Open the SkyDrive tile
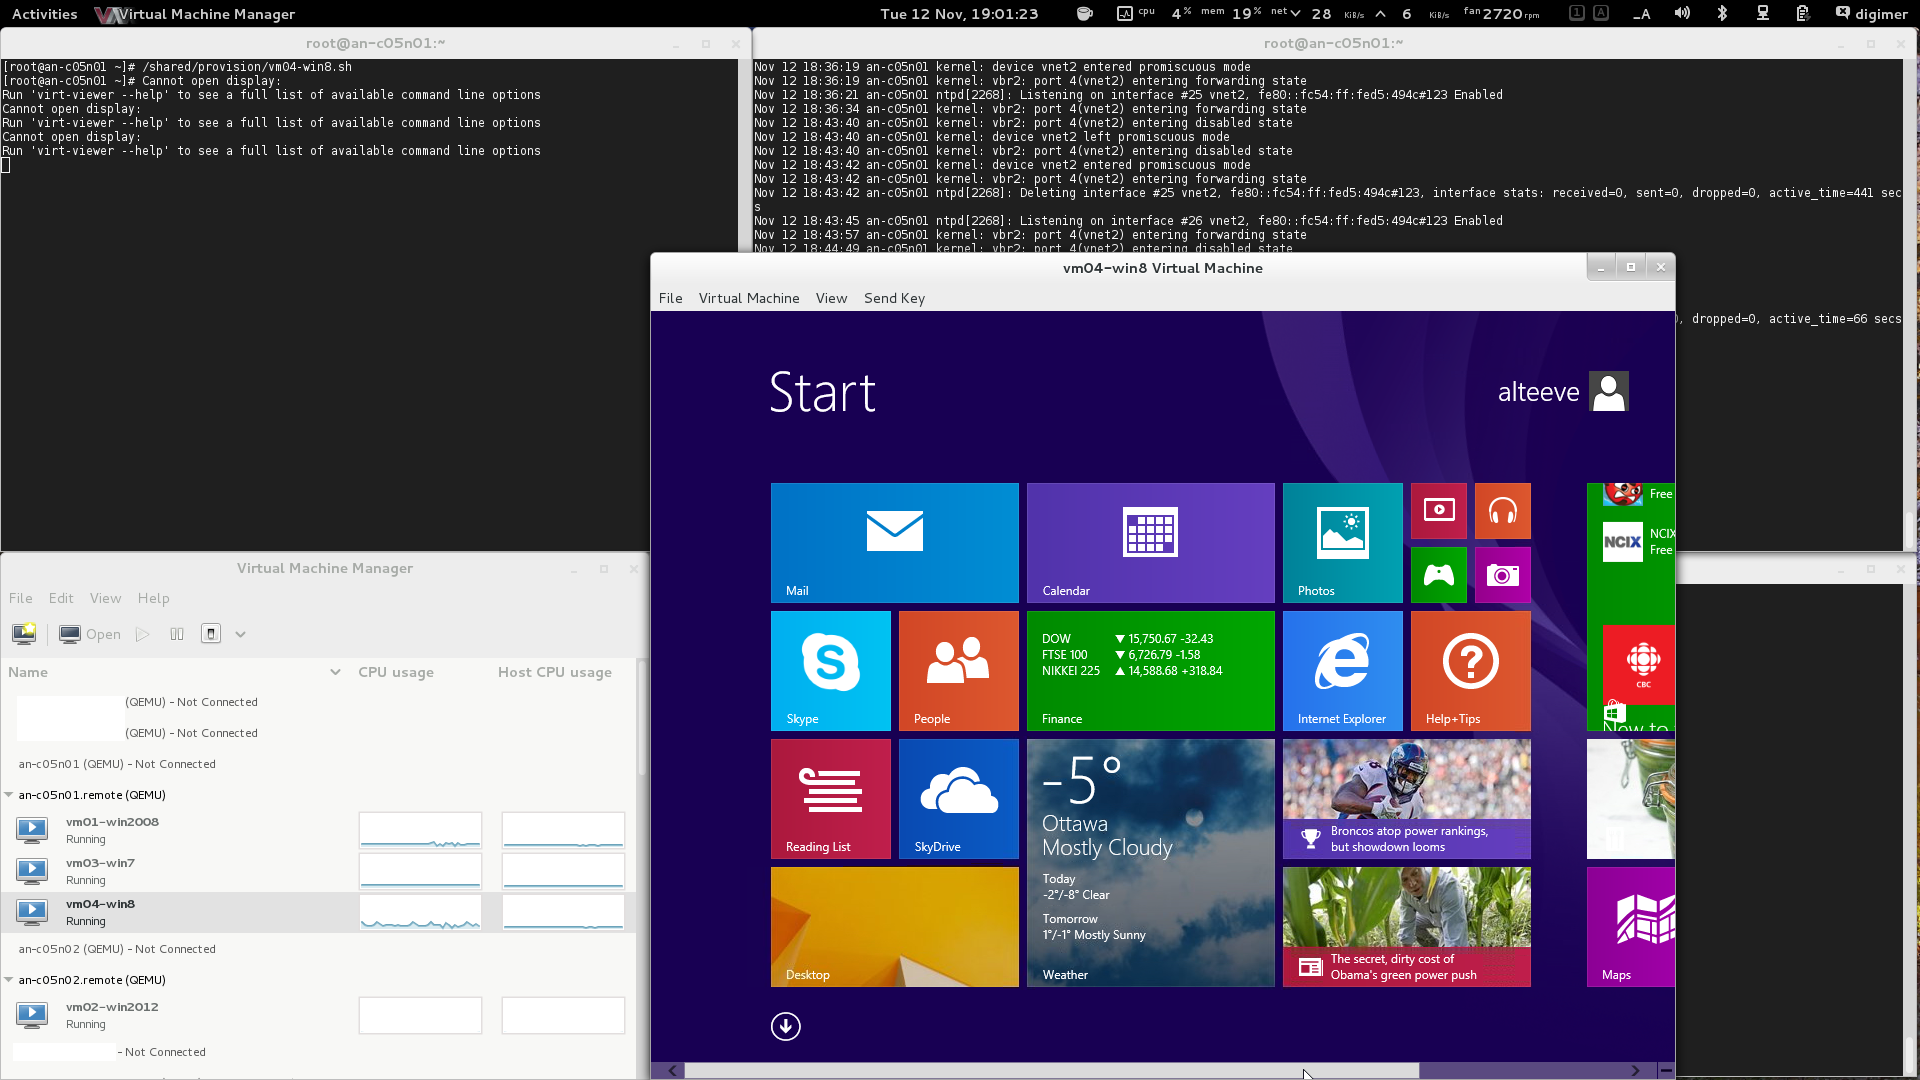 tap(958, 799)
